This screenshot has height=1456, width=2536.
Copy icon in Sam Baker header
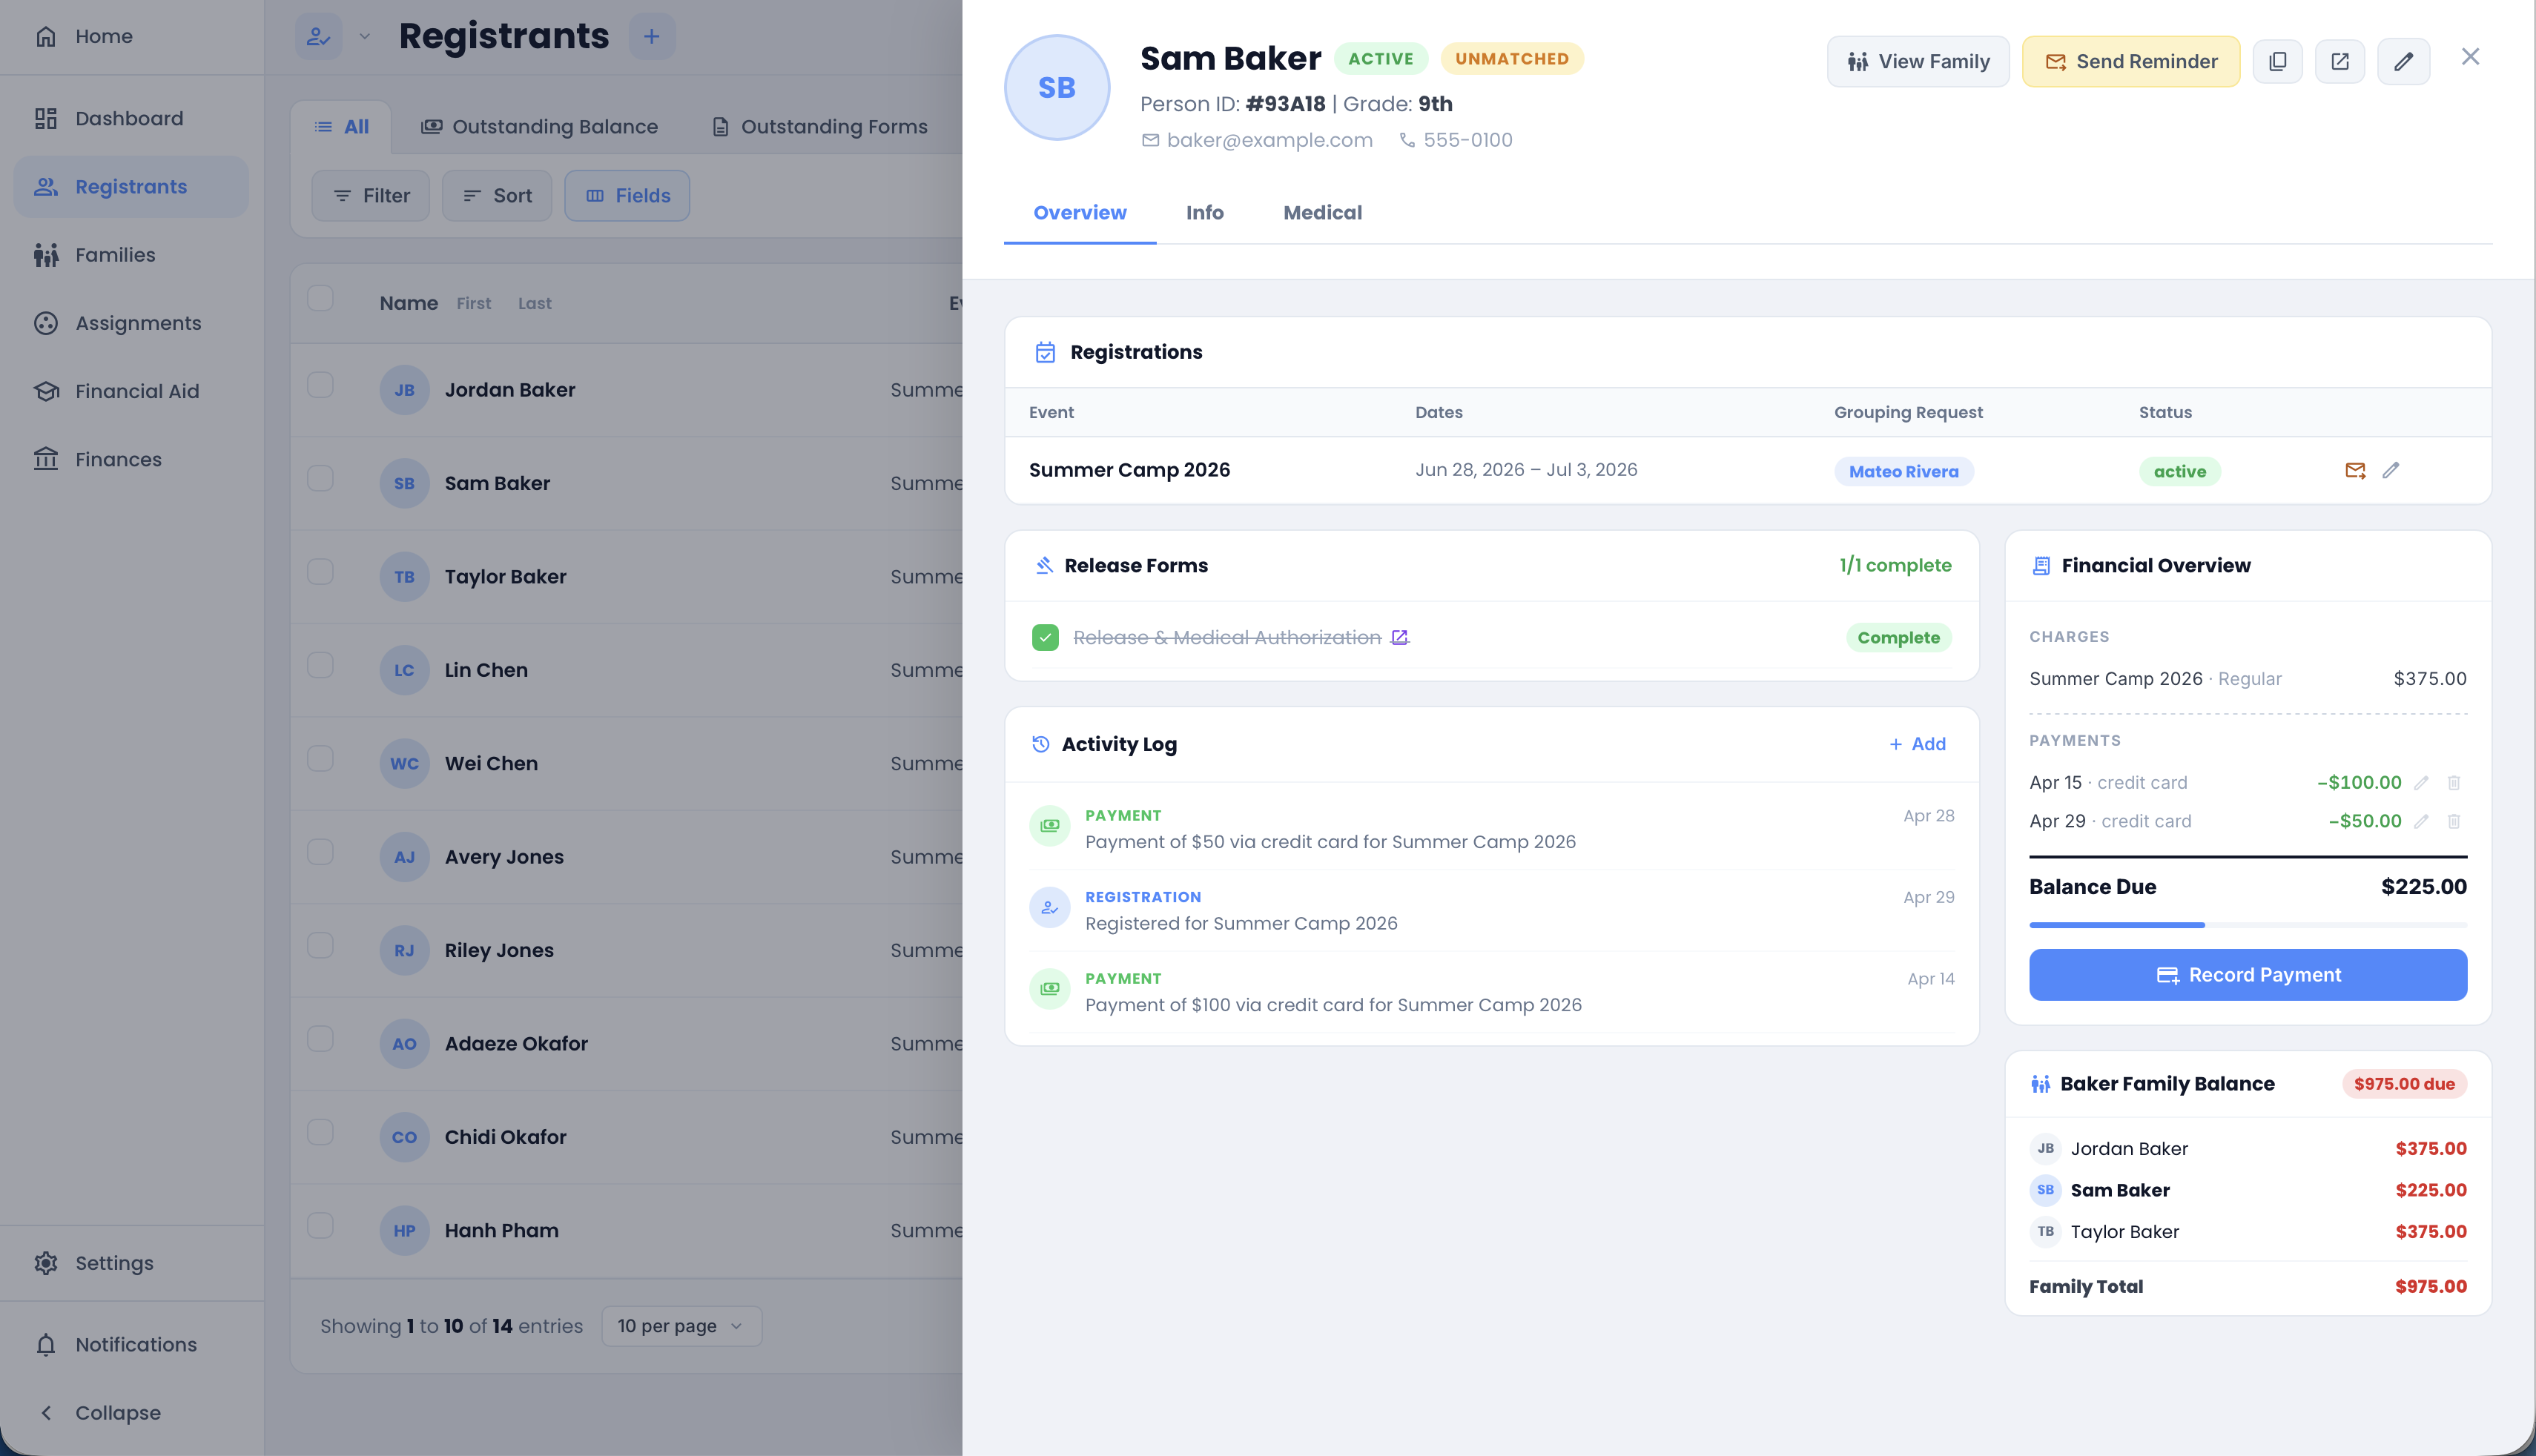2278,62
